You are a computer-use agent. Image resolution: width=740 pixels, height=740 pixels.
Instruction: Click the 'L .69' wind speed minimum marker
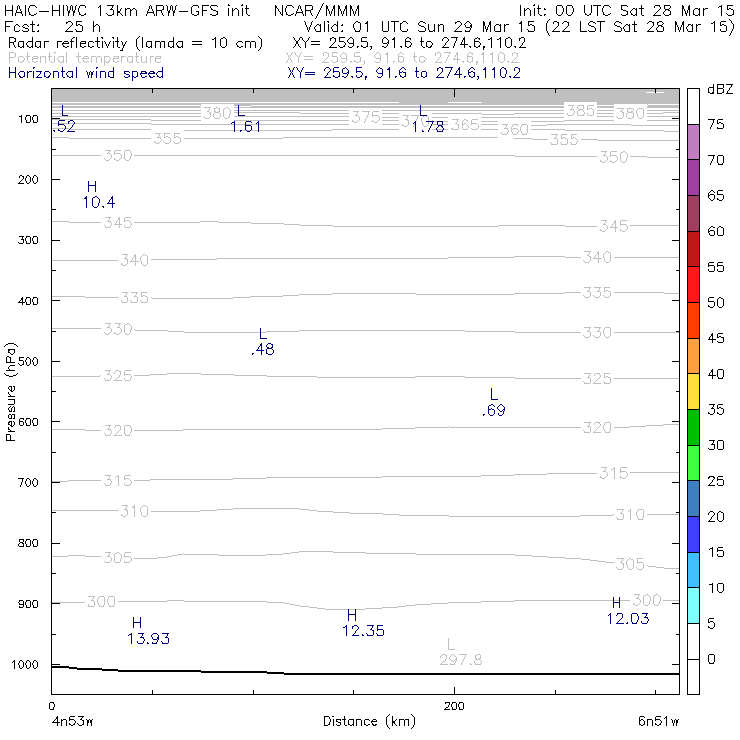pyautogui.click(x=494, y=403)
